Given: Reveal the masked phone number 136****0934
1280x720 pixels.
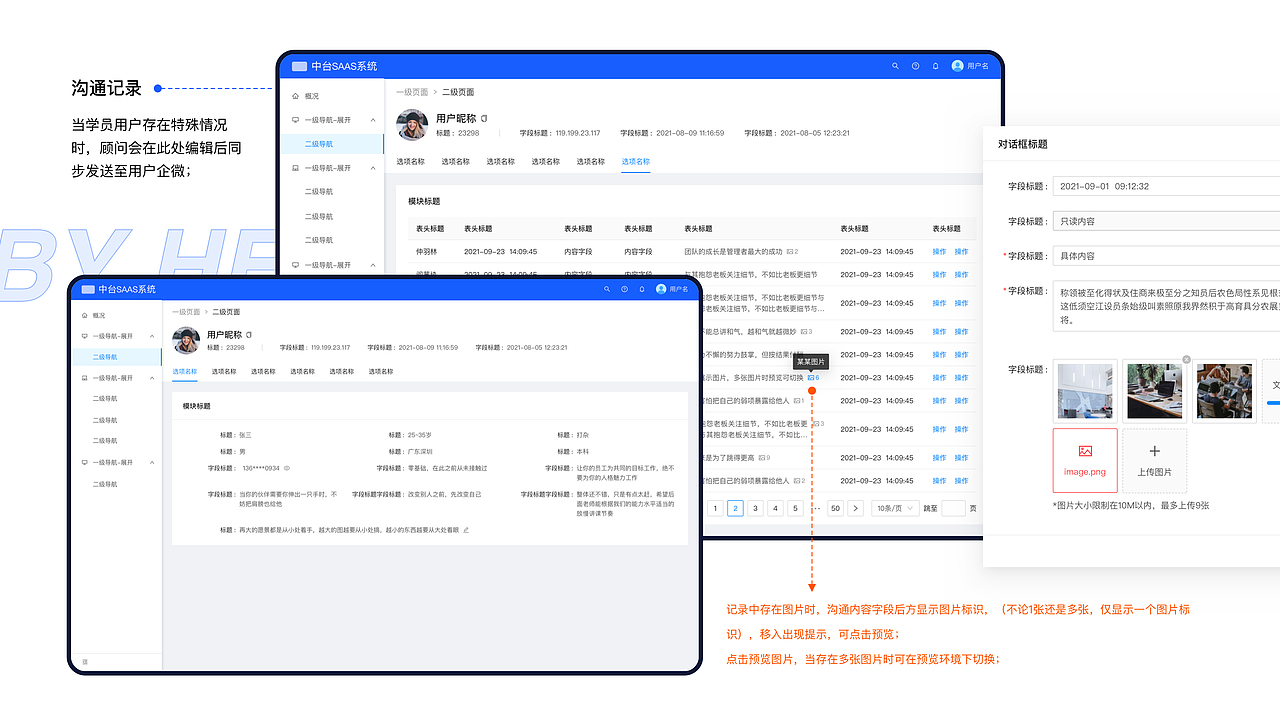Looking at the screenshot, I should pos(287,468).
